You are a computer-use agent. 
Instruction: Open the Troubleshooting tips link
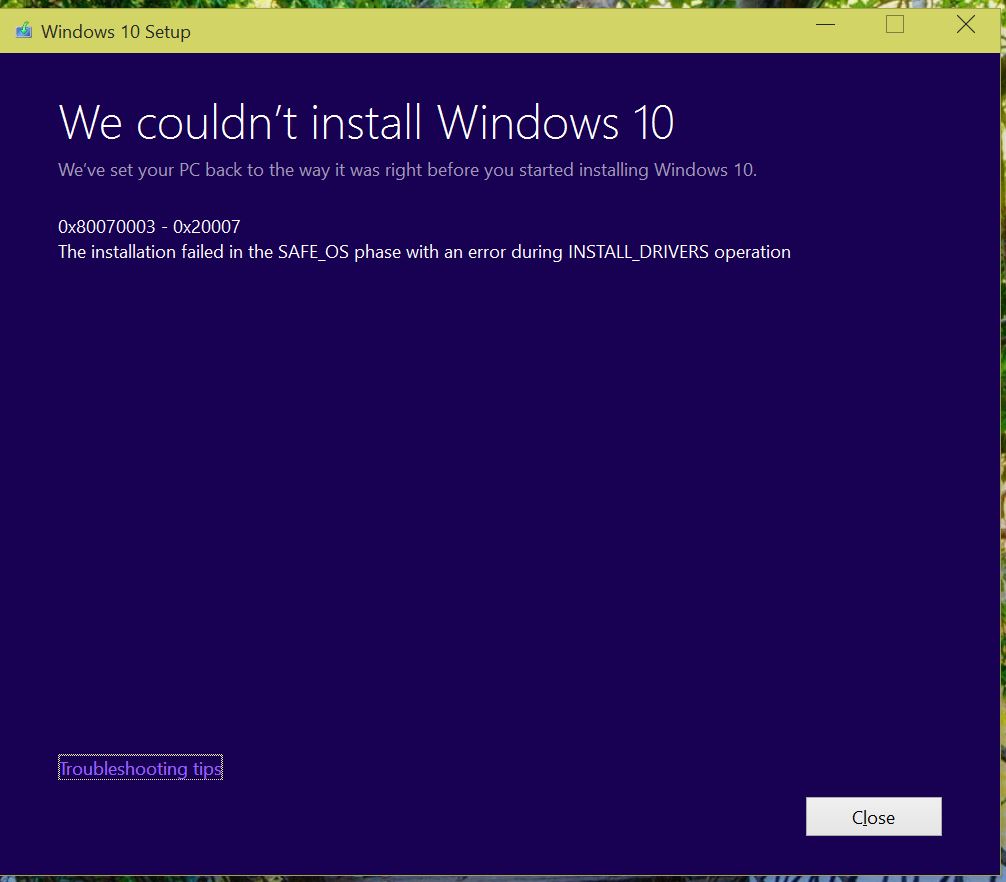point(141,768)
